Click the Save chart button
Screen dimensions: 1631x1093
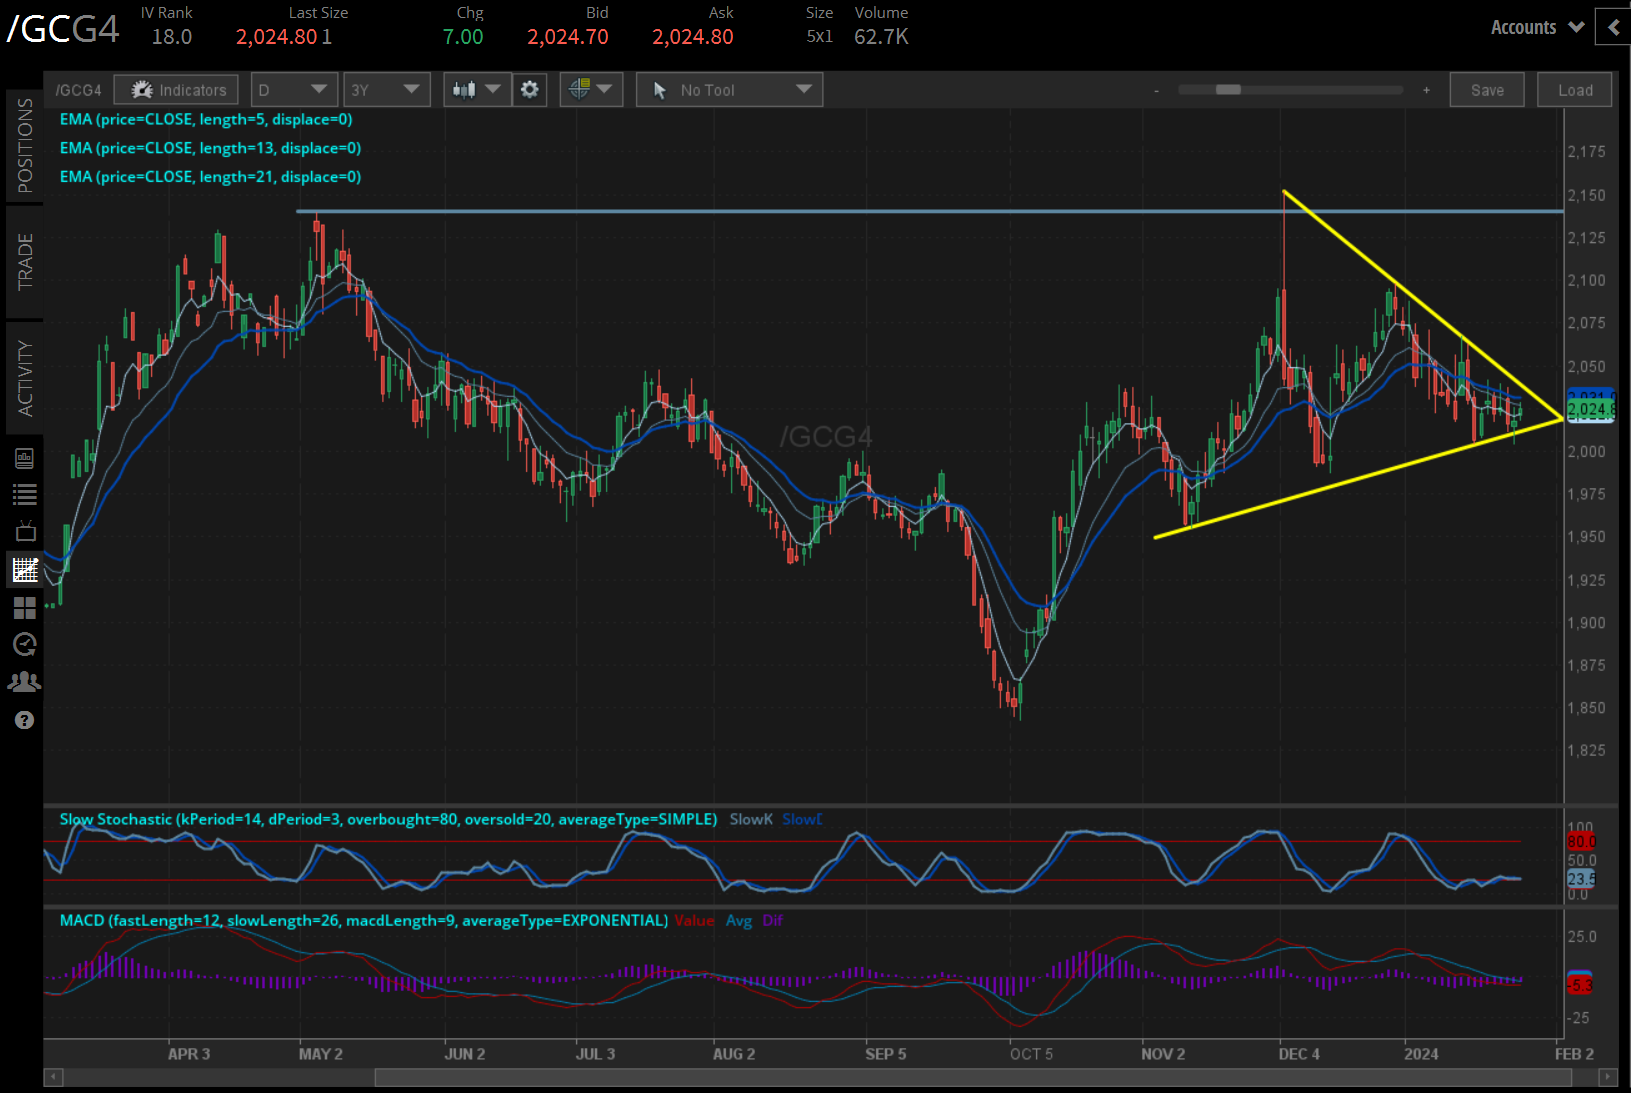(1487, 89)
